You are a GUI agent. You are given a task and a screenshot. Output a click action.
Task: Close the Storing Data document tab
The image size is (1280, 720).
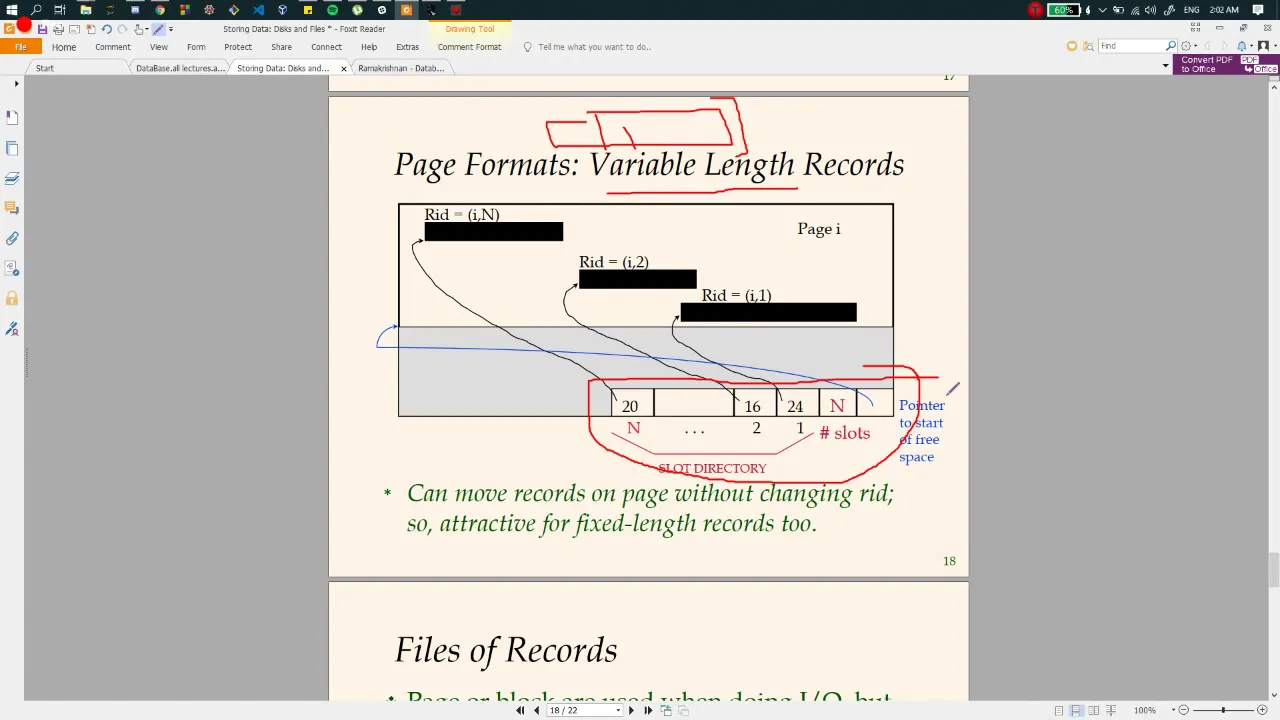tap(343, 69)
